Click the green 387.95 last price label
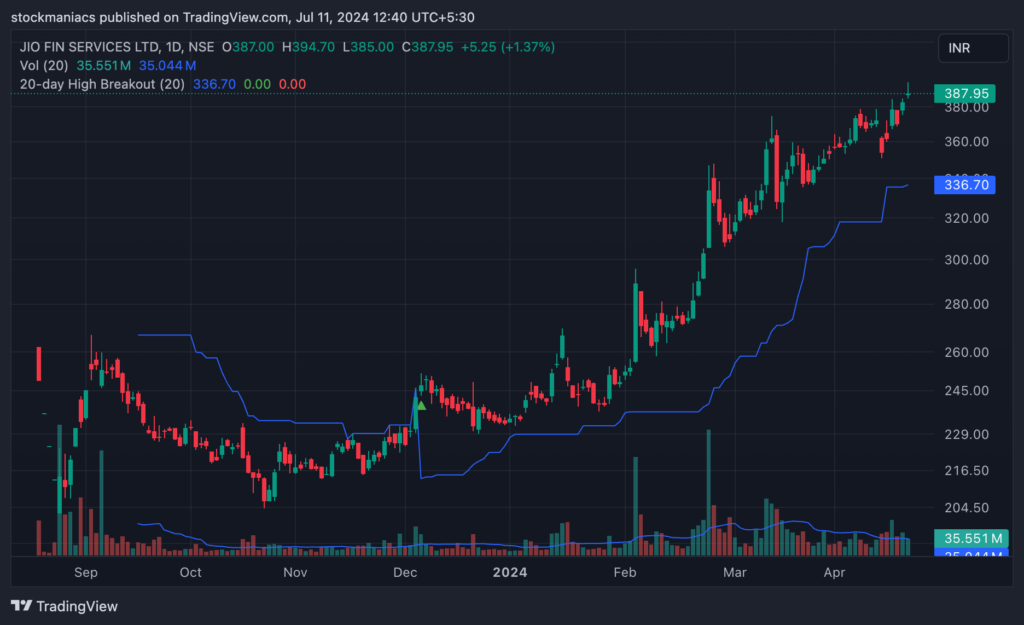This screenshot has width=1024, height=625. pyautogui.click(x=965, y=93)
